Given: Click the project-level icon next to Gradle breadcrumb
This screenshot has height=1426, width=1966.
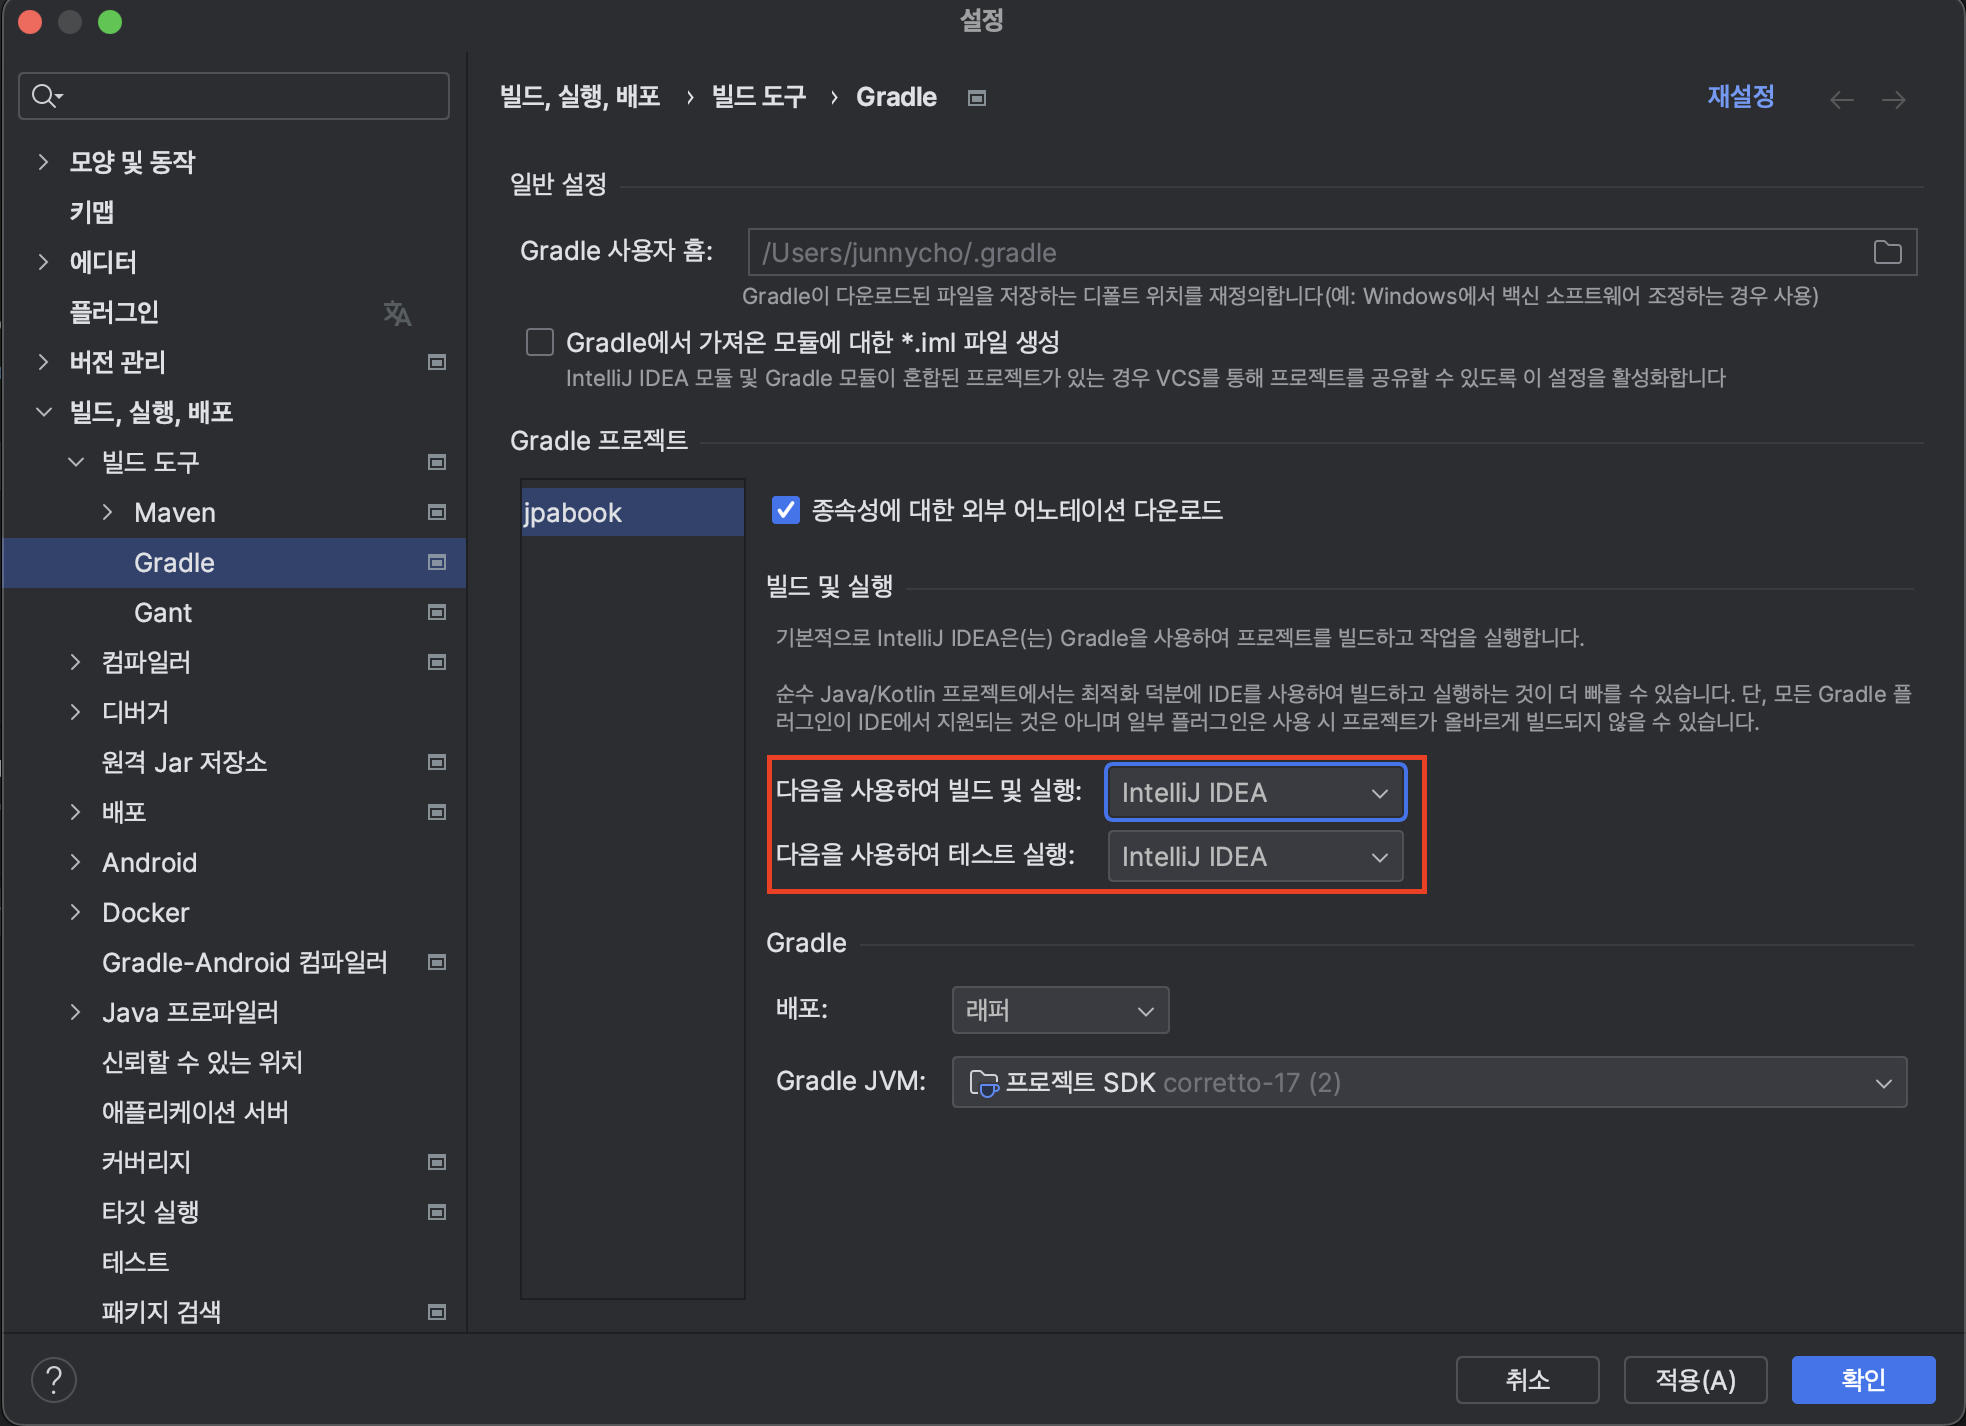Looking at the screenshot, I should pyautogui.click(x=977, y=98).
